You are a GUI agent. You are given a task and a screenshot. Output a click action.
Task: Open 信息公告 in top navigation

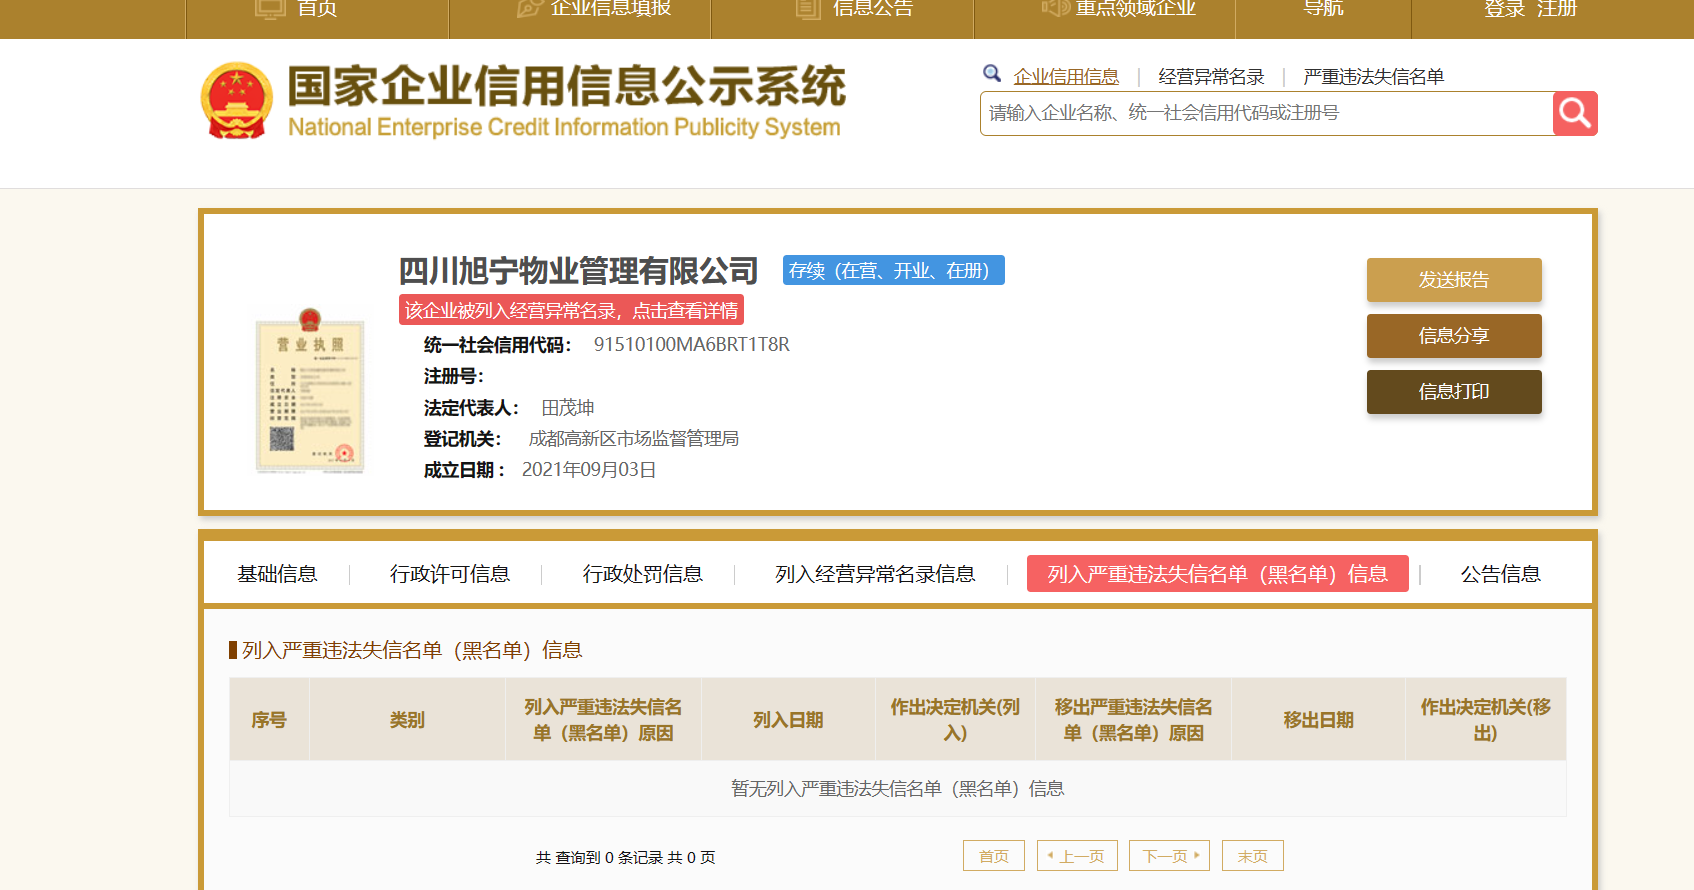pos(873,9)
